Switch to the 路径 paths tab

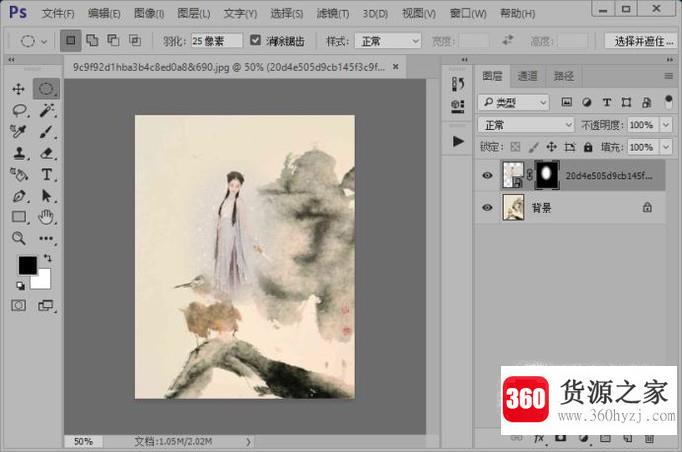[x=563, y=76]
